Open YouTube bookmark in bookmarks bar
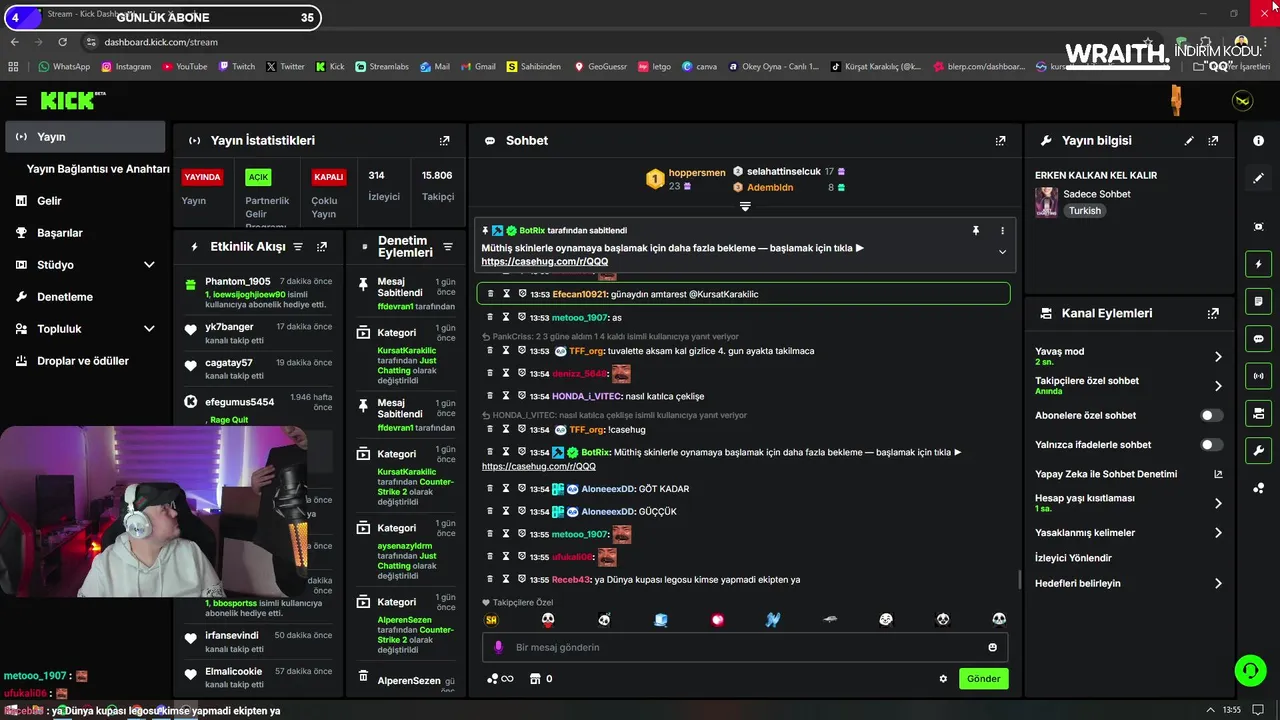Image resolution: width=1280 pixels, height=720 pixels. tap(184, 67)
